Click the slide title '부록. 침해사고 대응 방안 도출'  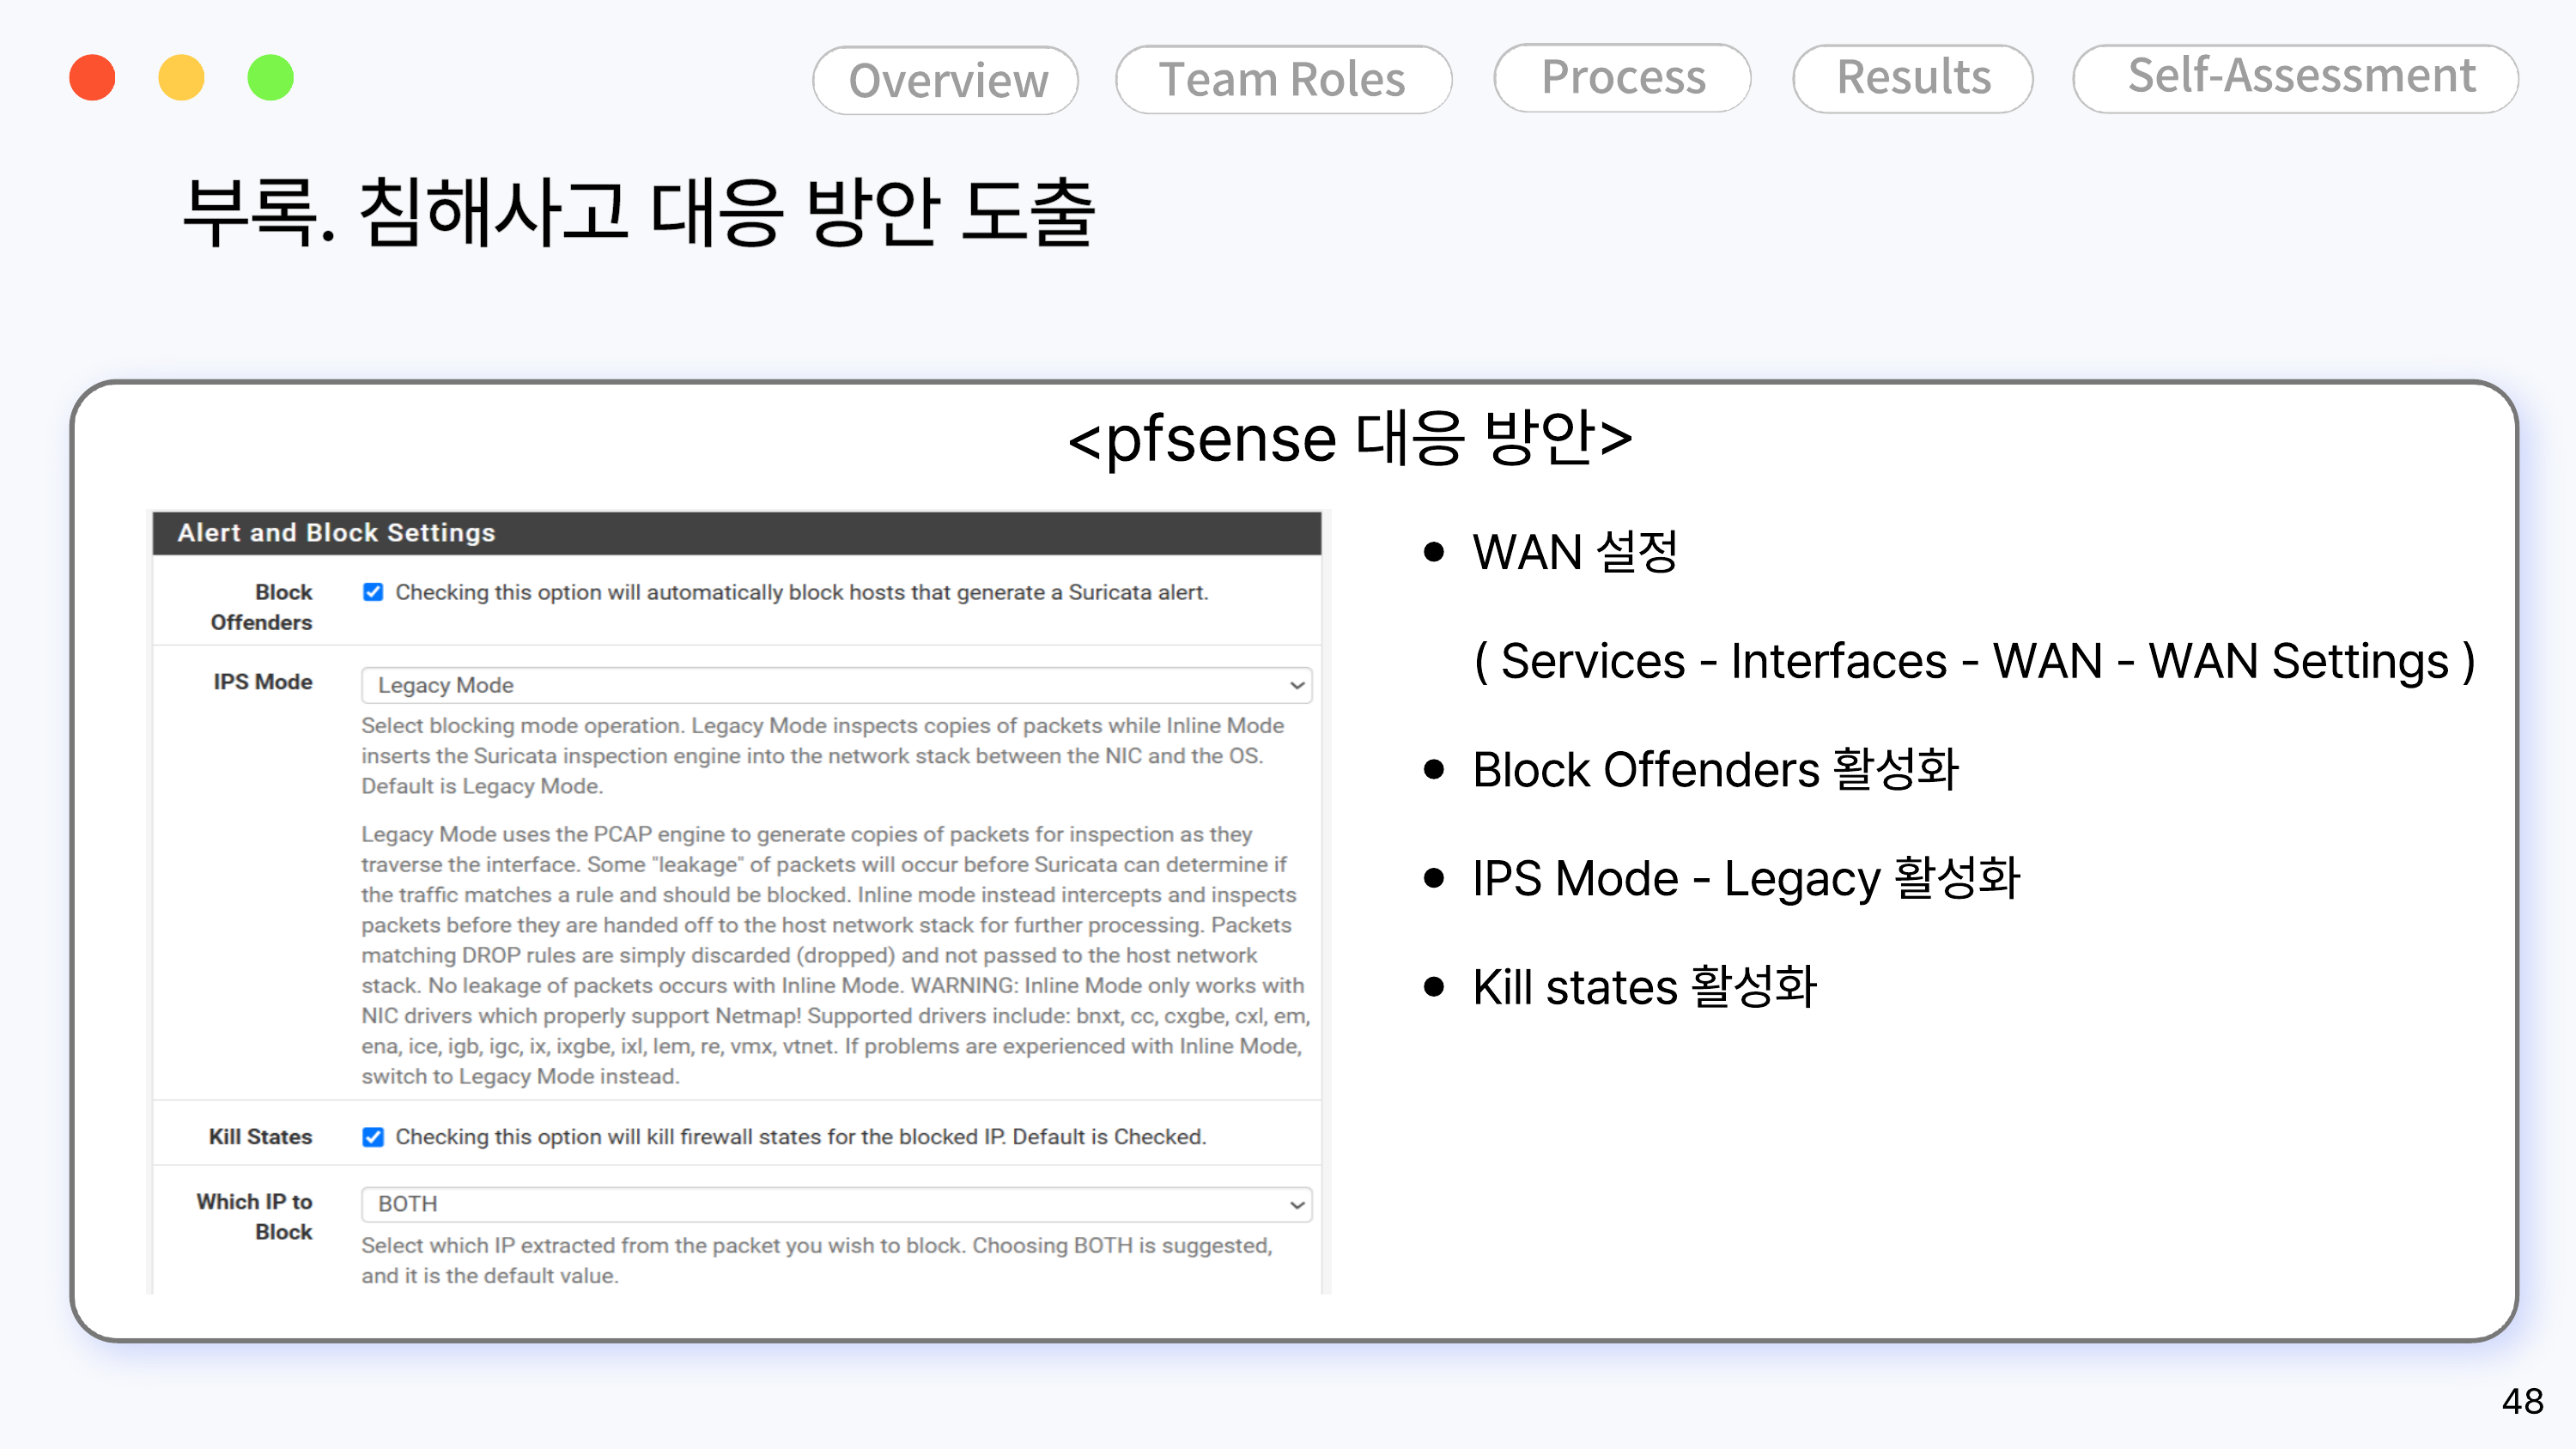tap(638, 212)
